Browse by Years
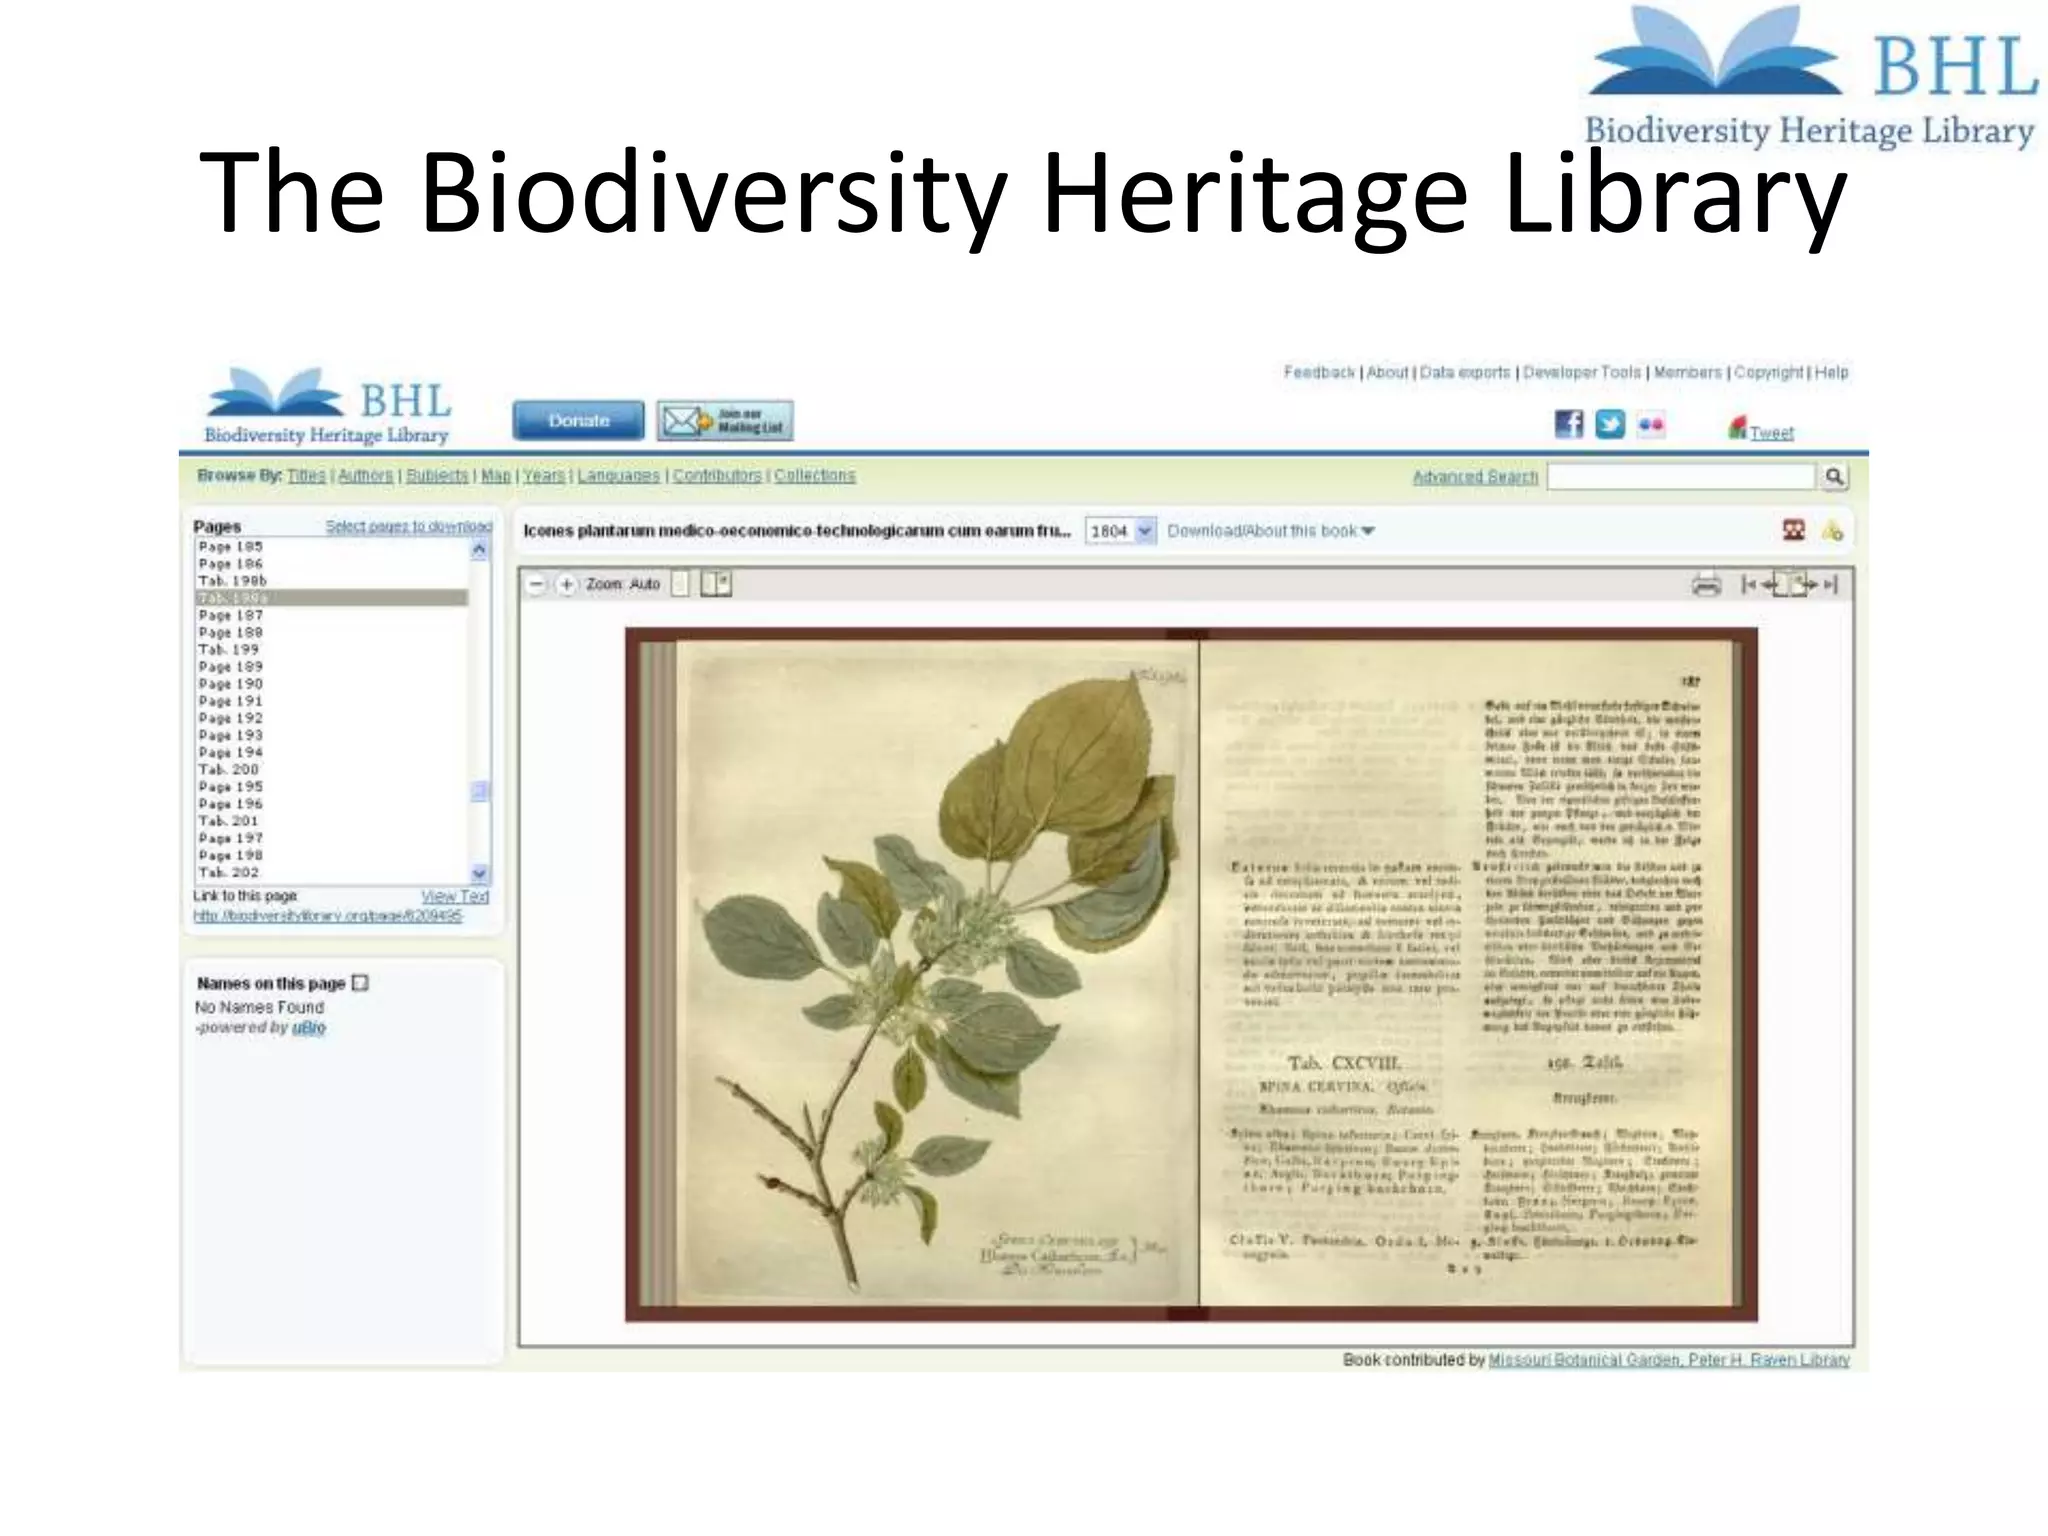The width and height of the screenshot is (2048, 1536). [x=544, y=476]
